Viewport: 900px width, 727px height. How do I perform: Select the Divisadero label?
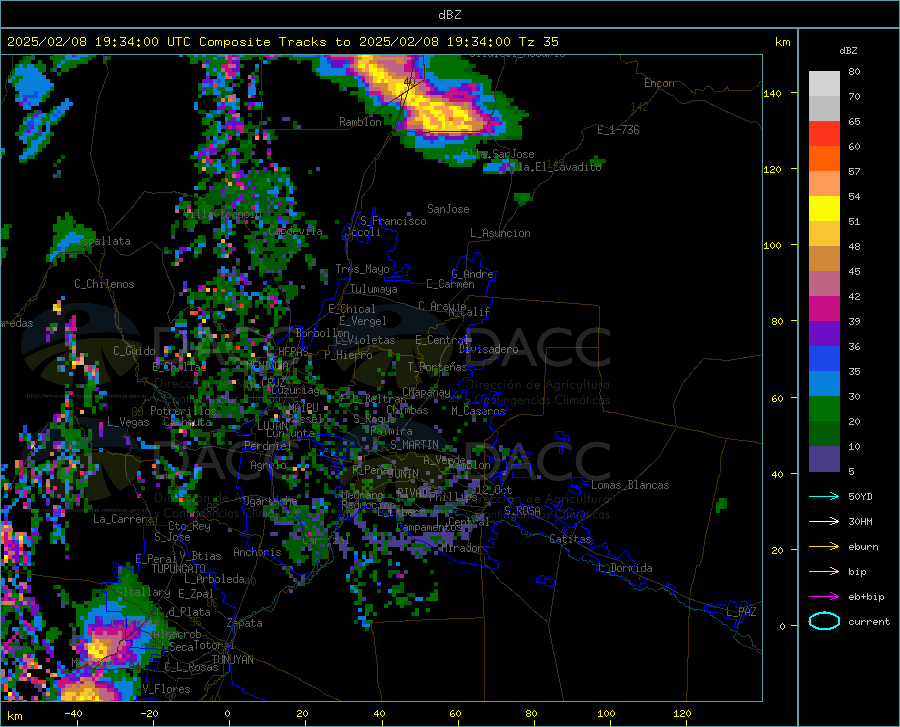click(x=488, y=349)
